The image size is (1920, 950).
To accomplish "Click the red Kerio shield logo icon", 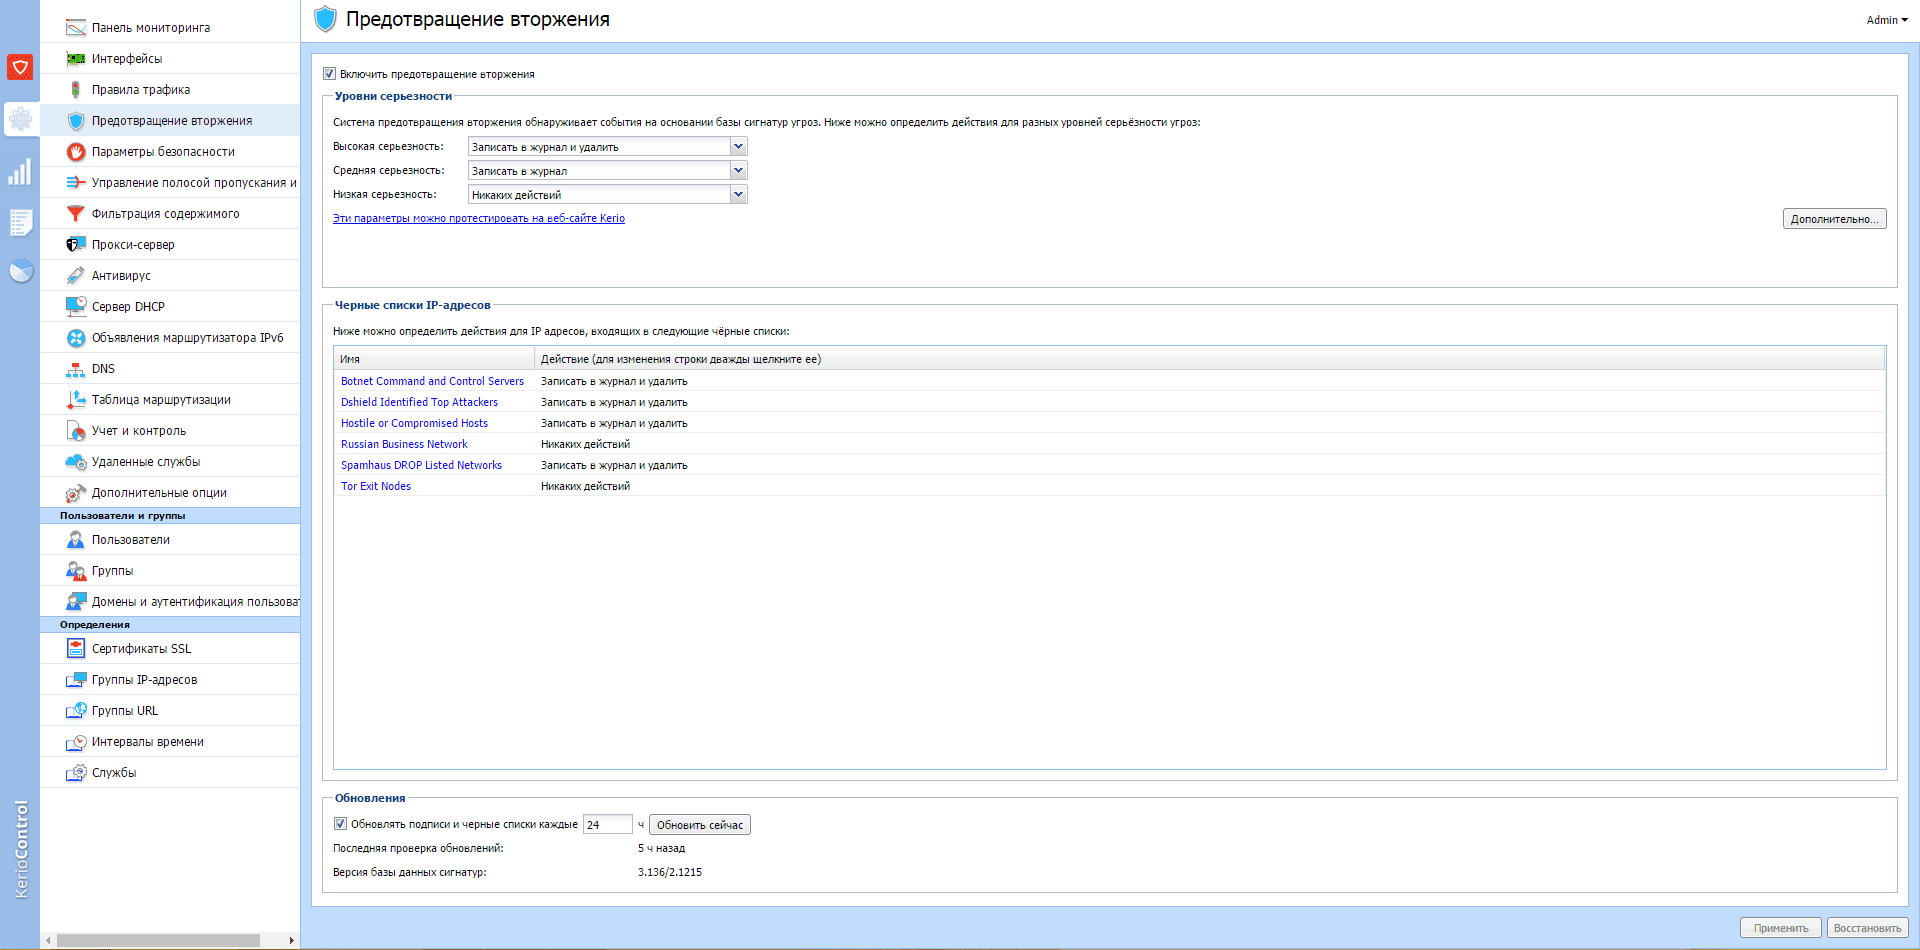I will [20, 67].
